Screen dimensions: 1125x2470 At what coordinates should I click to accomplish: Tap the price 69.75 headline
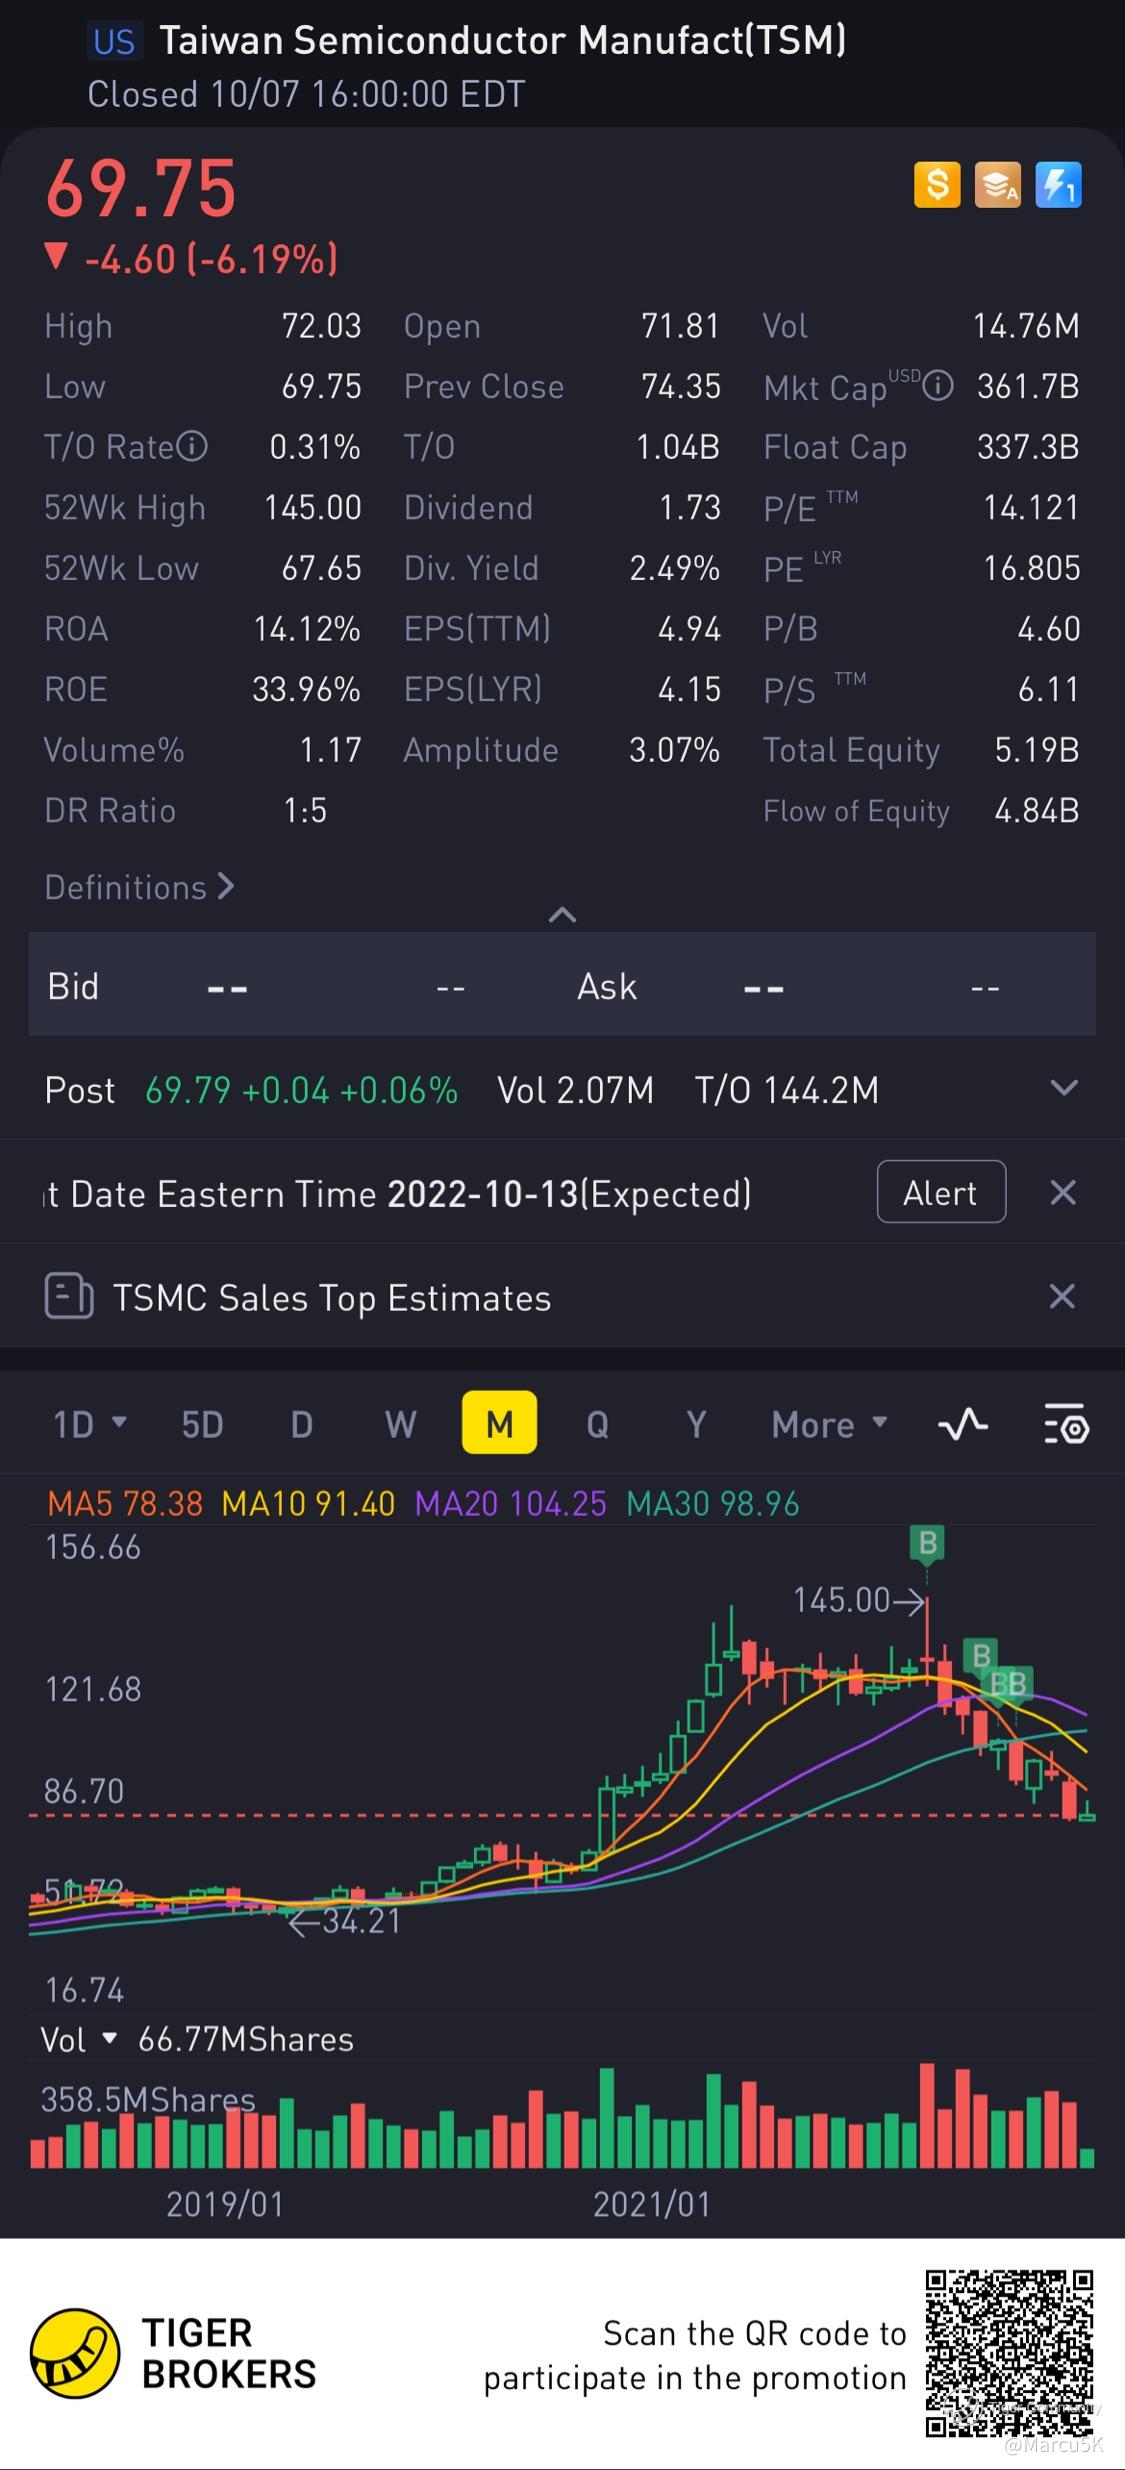(141, 189)
